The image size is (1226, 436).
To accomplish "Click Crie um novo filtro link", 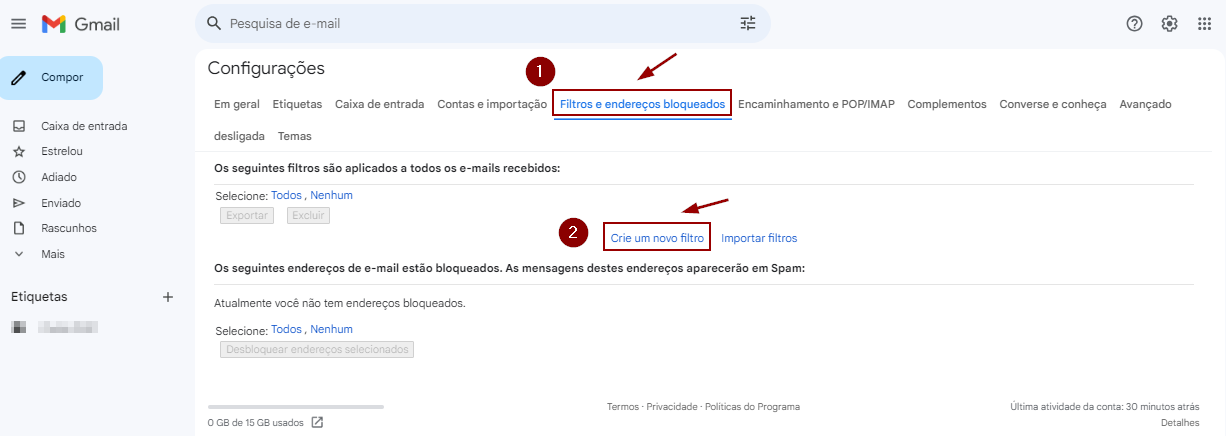I will (657, 238).
